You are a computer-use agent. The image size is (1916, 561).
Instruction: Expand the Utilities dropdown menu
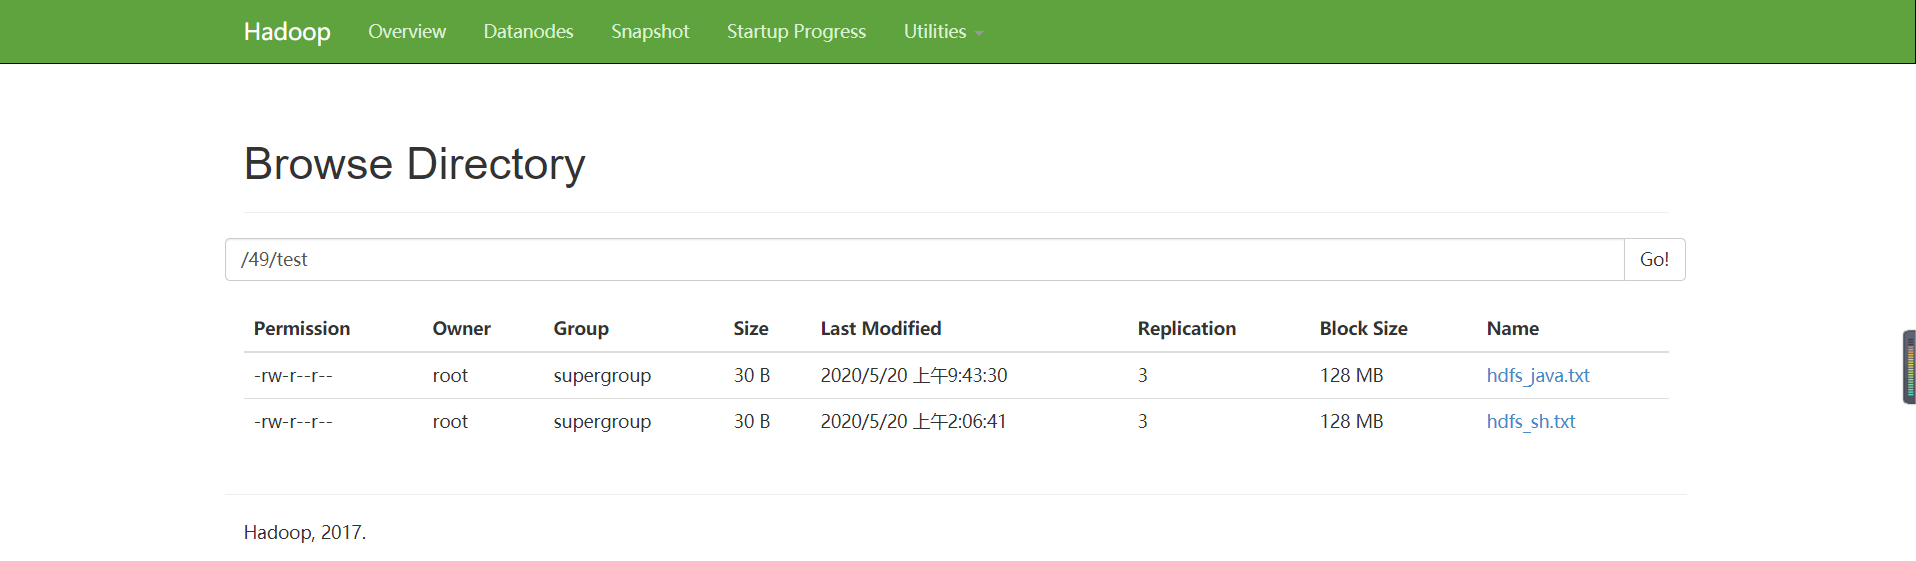tap(943, 32)
